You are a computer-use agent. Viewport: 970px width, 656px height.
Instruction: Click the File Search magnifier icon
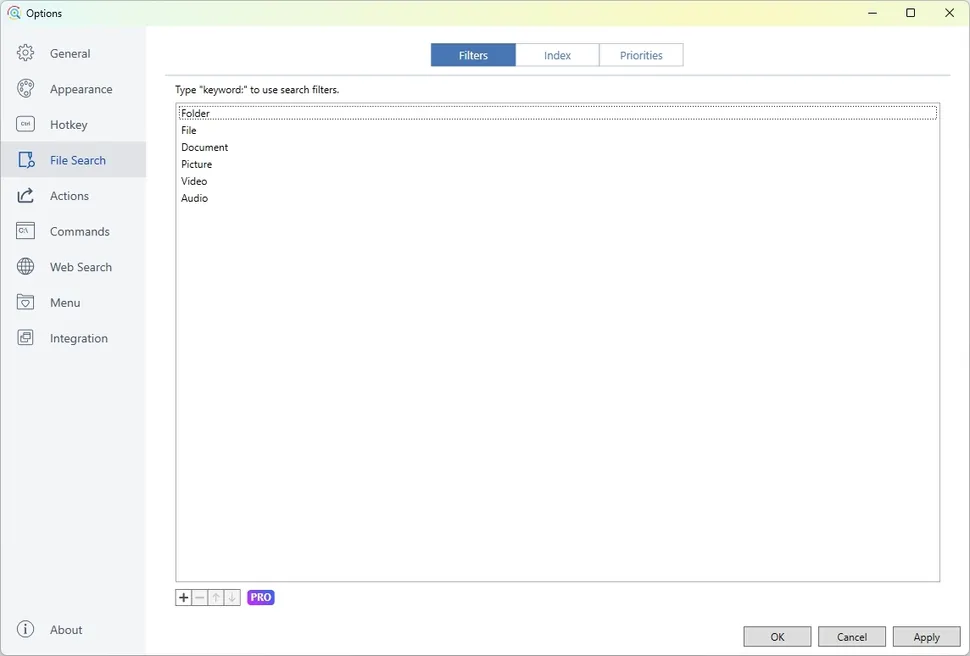(x=25, y=159)
